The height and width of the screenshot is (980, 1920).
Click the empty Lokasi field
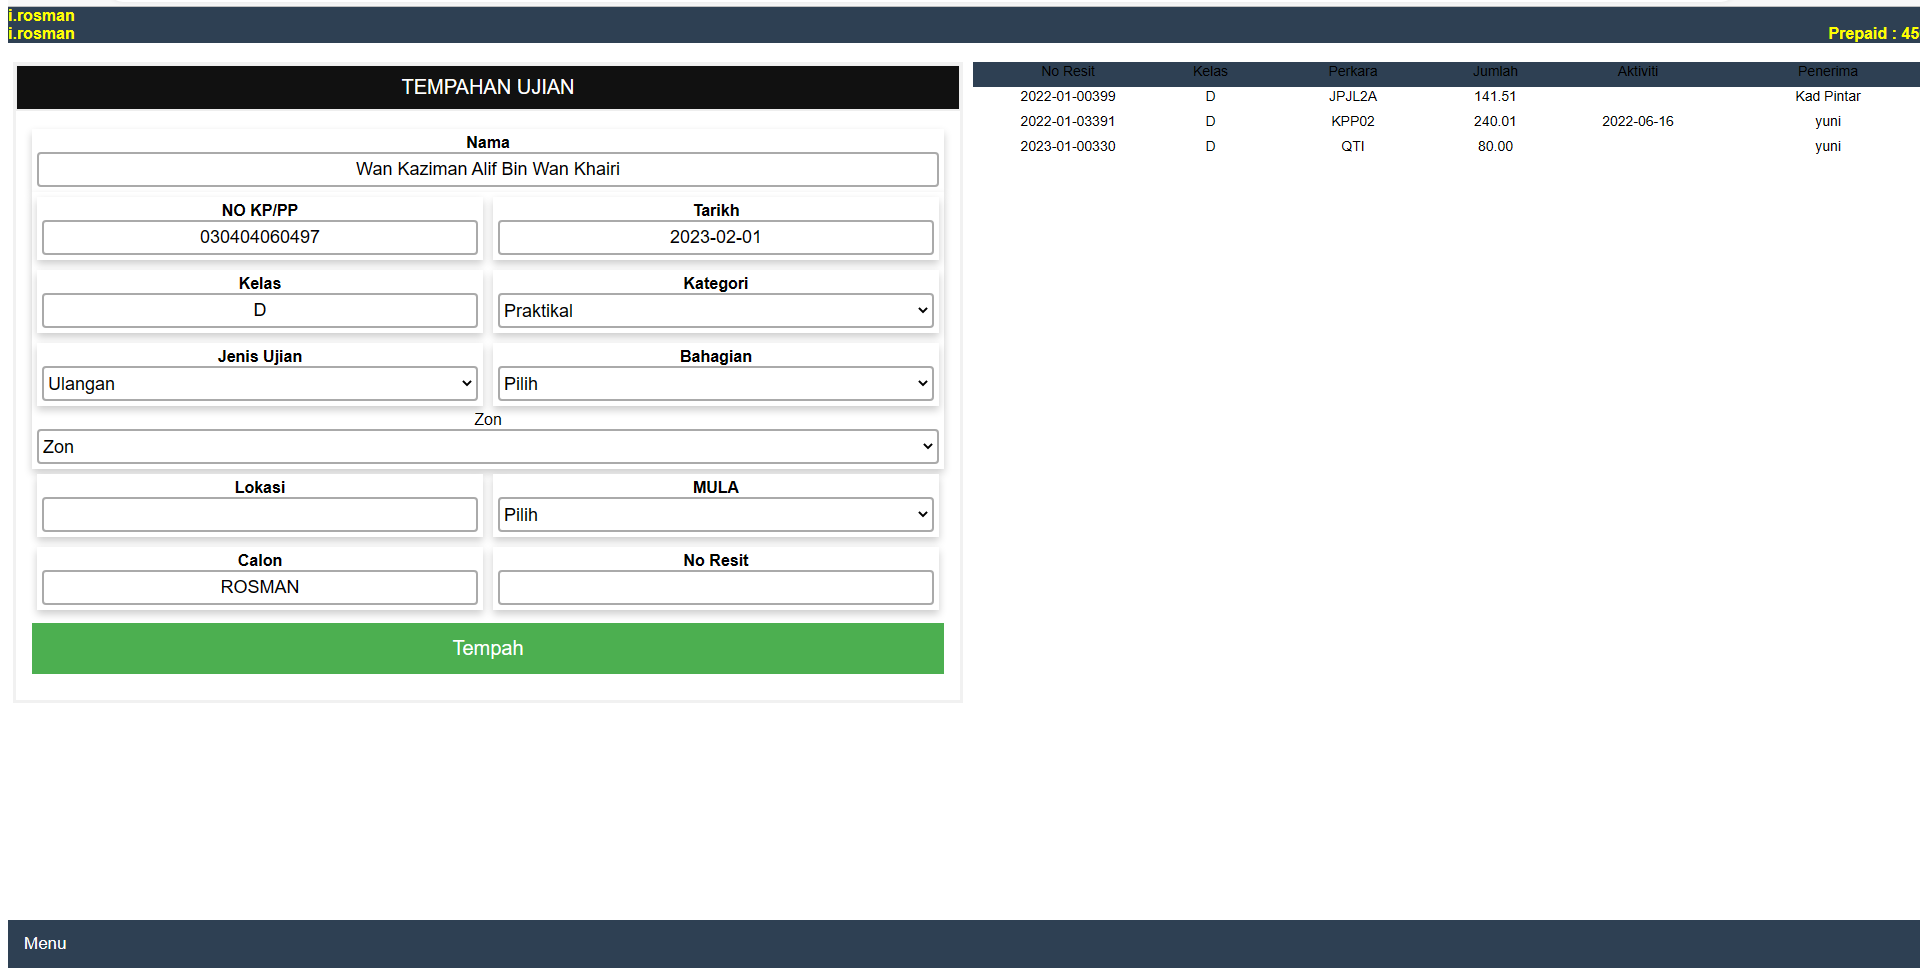(259, 515)
